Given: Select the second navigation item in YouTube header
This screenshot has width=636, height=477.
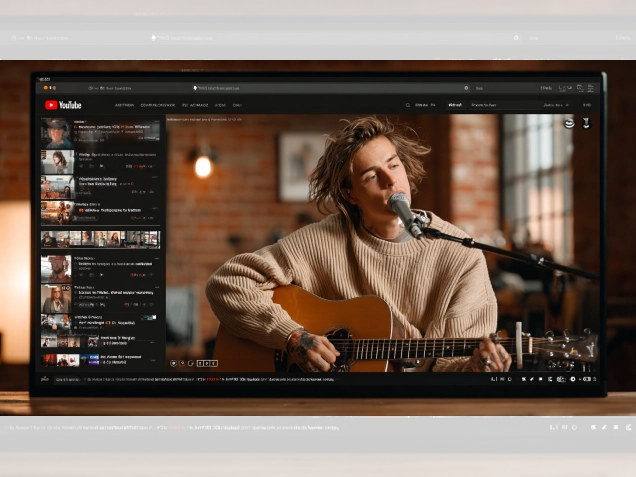Looking at the screenshot, I should tap(158, 105).
